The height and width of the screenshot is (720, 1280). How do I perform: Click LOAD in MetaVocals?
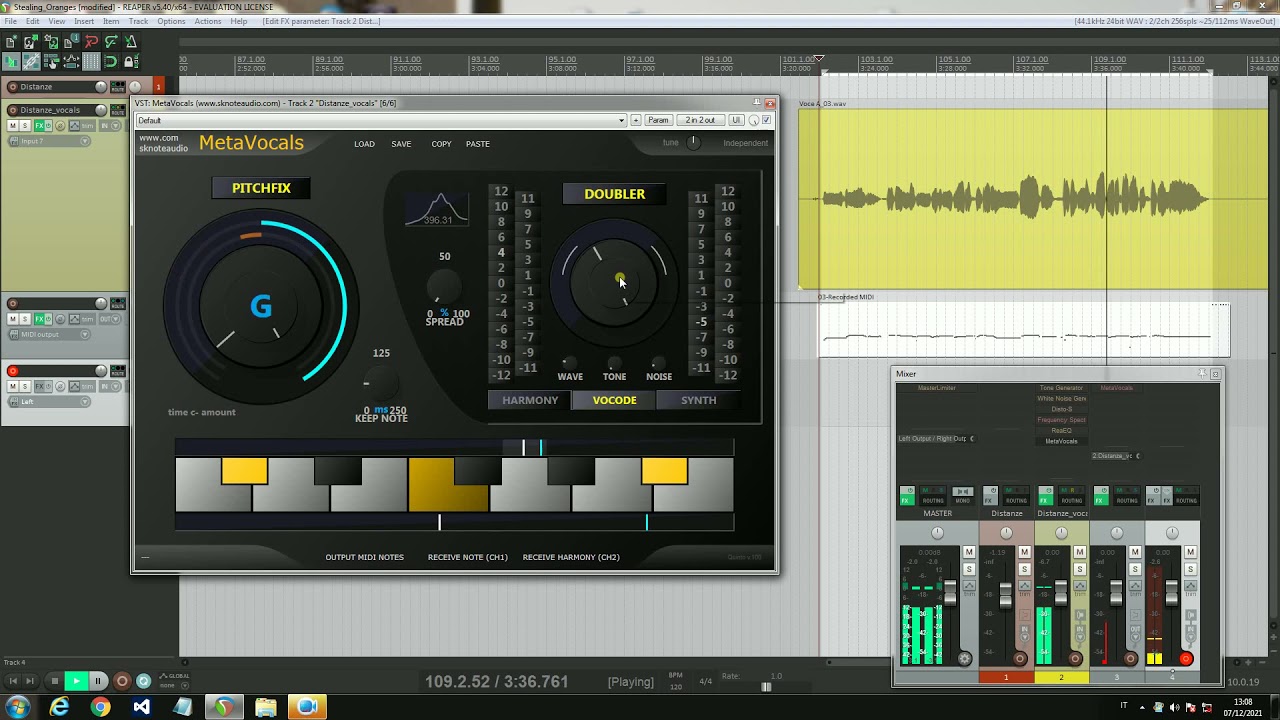click(364, 144)
